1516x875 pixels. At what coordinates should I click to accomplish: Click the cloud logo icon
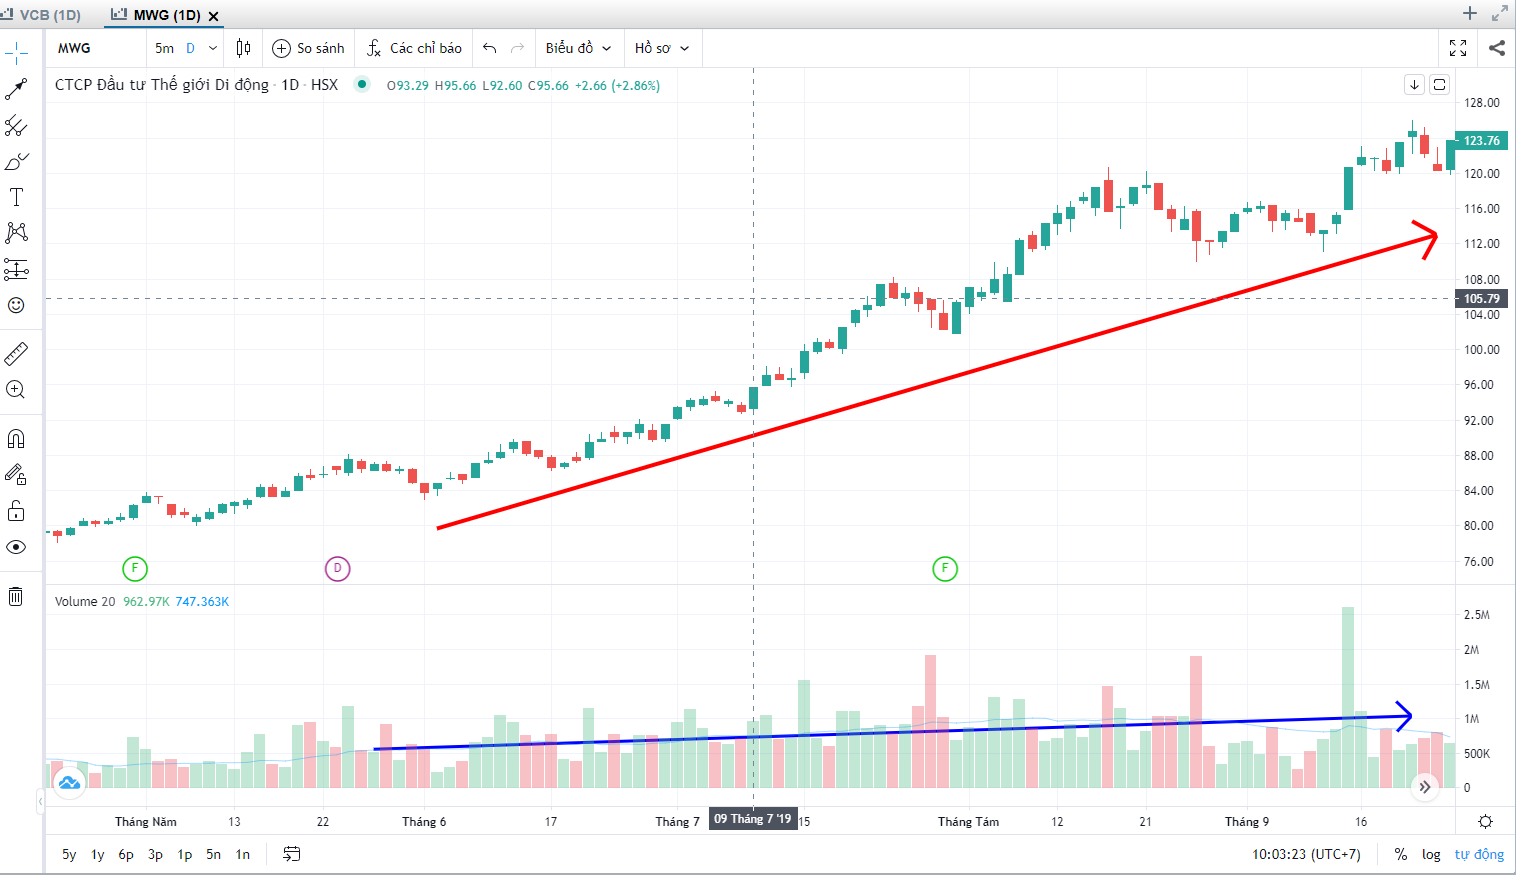[x=69, y=783]
